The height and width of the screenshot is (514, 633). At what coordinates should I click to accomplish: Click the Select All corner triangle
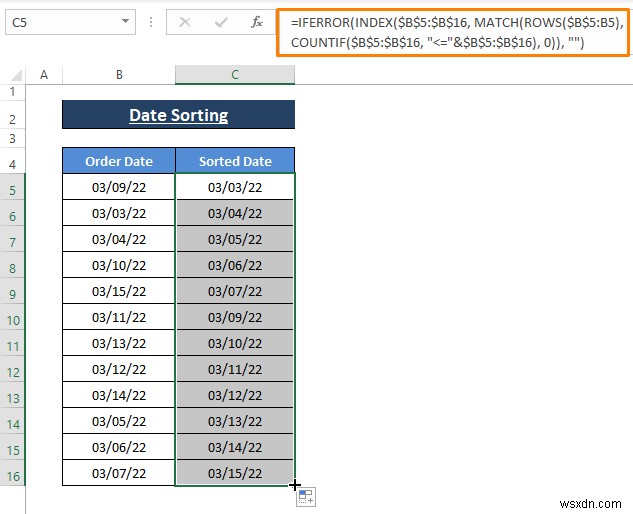coord(16,75)
